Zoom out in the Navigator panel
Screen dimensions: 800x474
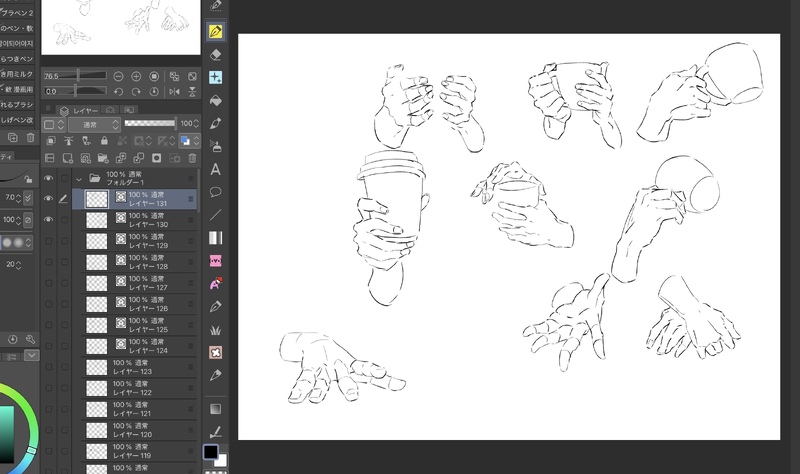click(118, 76)
